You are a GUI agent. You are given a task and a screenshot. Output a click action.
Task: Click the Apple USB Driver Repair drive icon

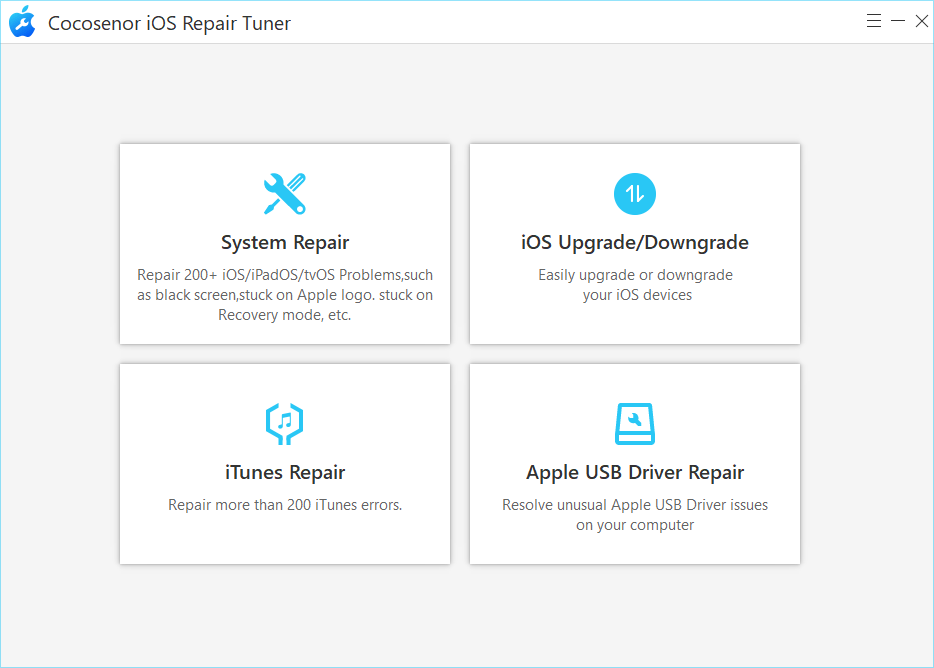click(634, 424)
